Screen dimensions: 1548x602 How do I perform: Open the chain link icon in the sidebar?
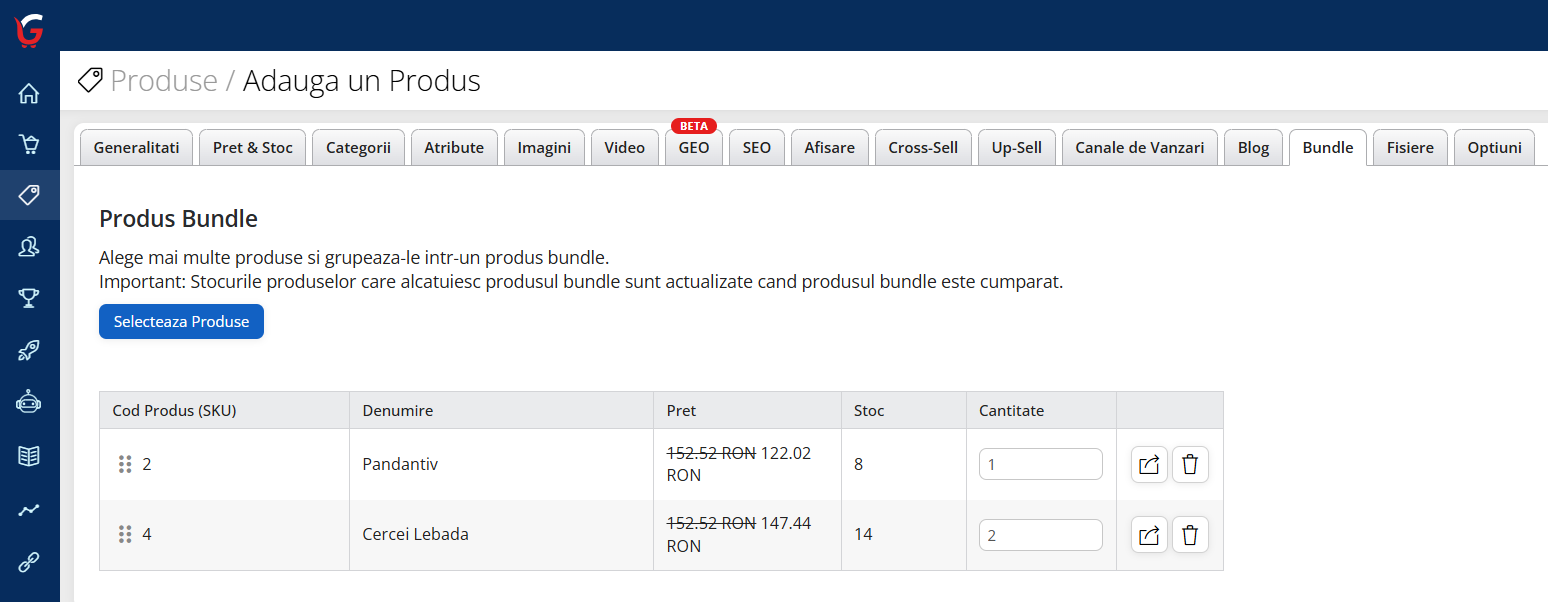(x=29, y=563)
